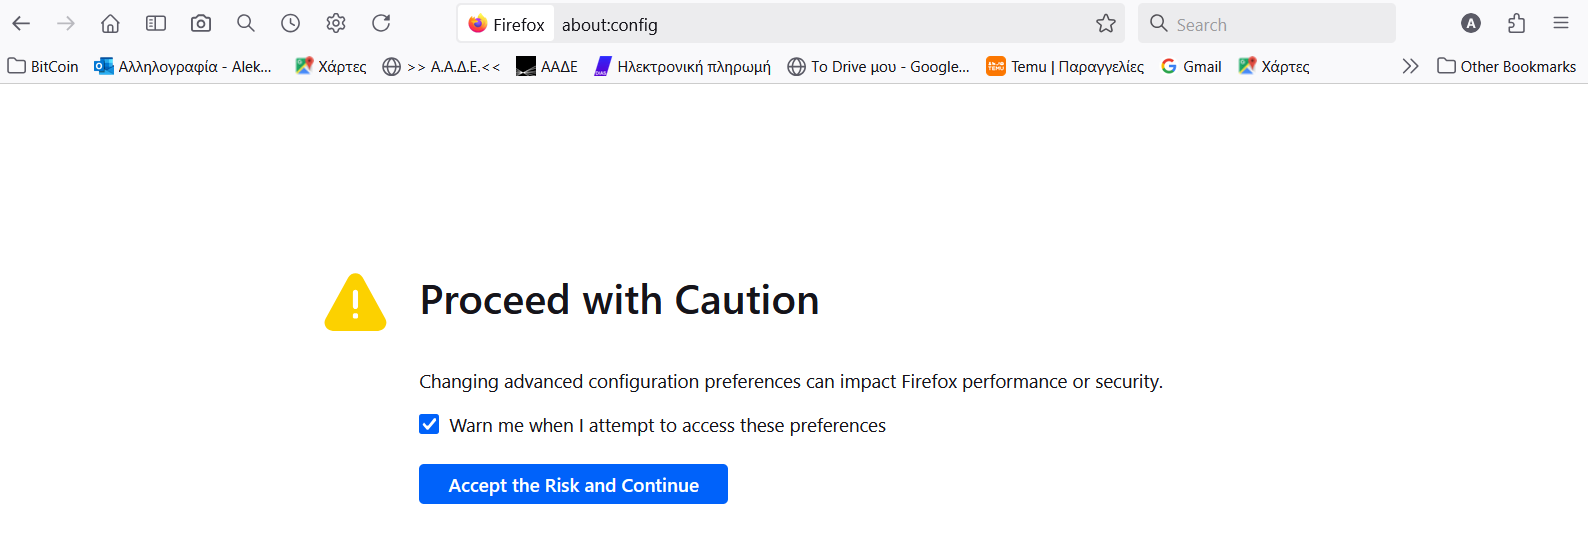Screen dimensions: 1588x548
Task: Open the sidebar panel toggle icon
Action: 155,23
